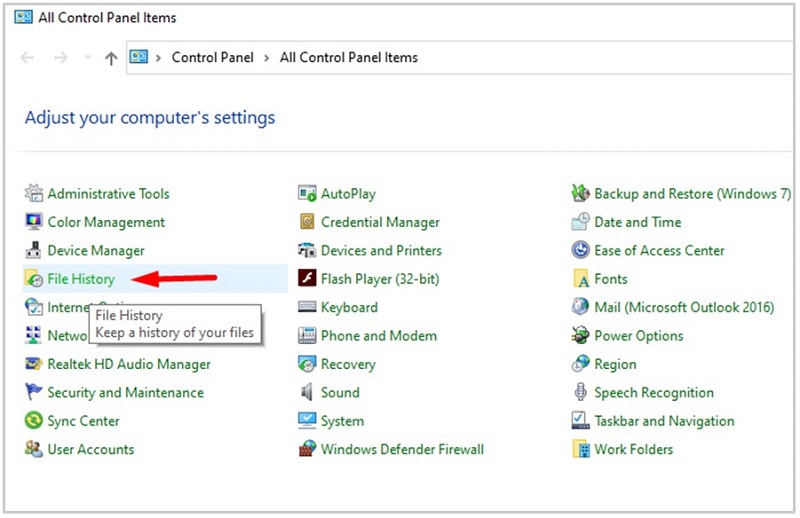Select the Control Panel breadcrumb segment
Image resolution: width=800 pixels, height=518 pixels.
click(x=213, y=58)
